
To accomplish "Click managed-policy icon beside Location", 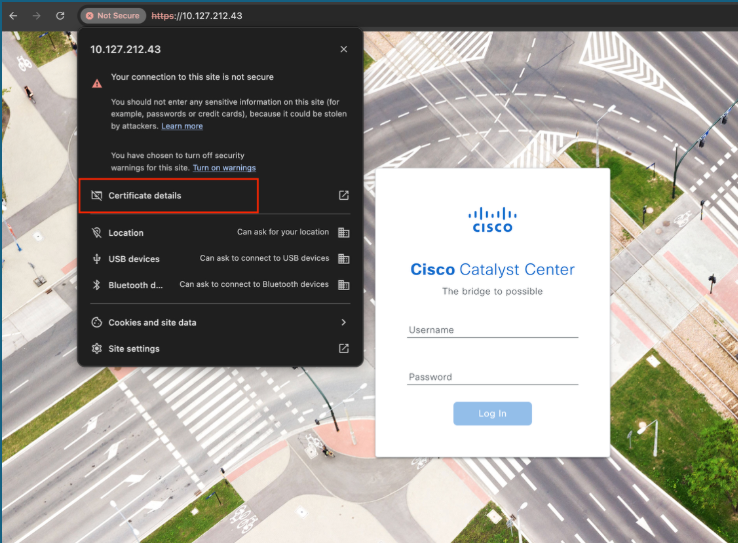I will click(x=344, y=232).
